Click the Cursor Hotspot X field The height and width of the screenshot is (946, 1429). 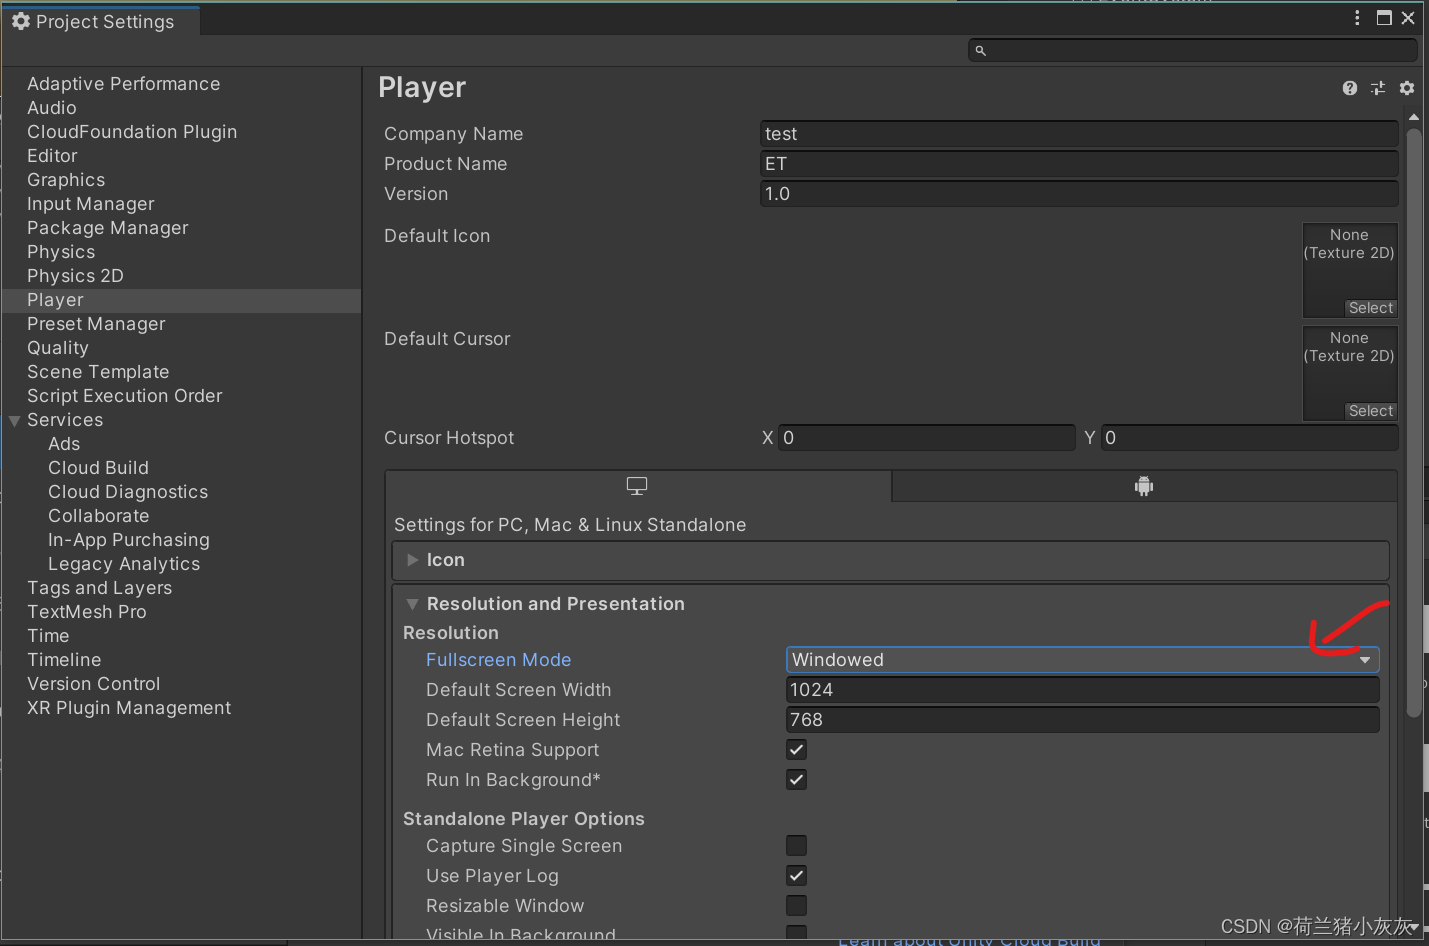[927, 438]
